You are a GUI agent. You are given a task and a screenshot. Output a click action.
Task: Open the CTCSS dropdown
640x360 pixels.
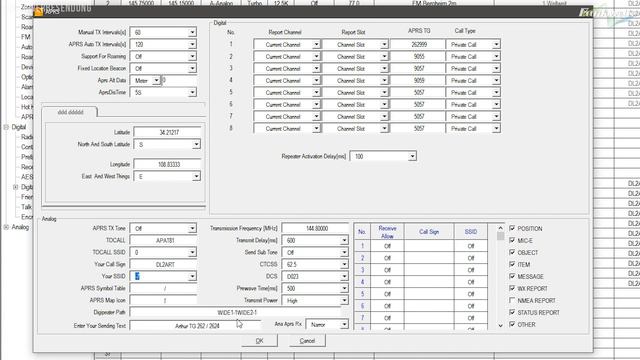coord(344,264)
